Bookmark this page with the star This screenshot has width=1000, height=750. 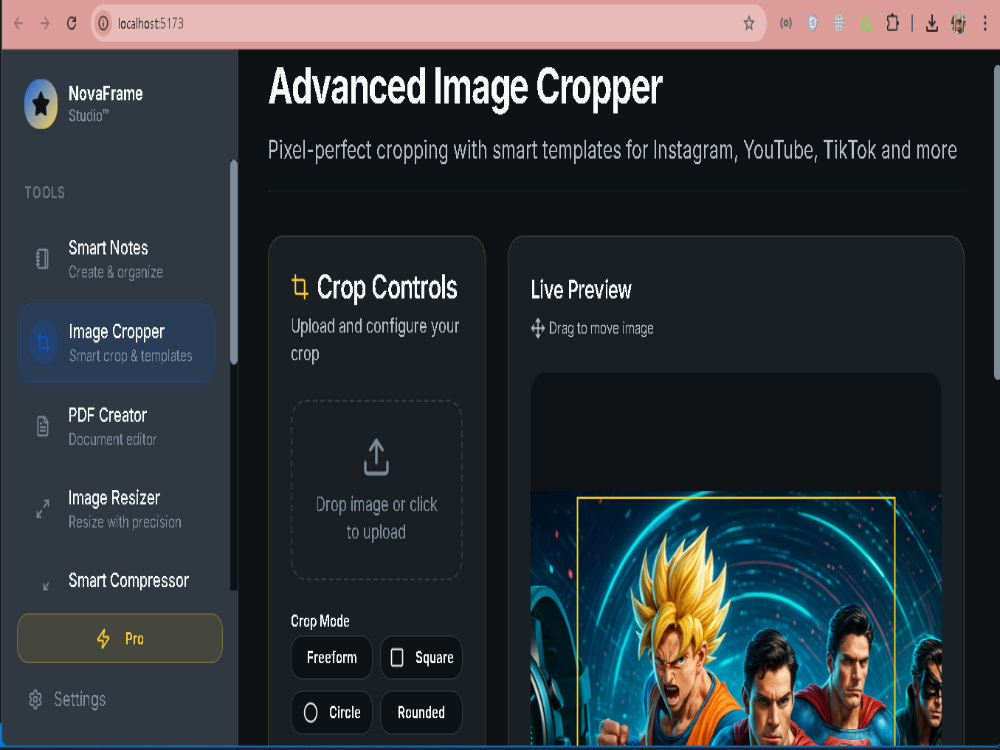pos(749,24)
